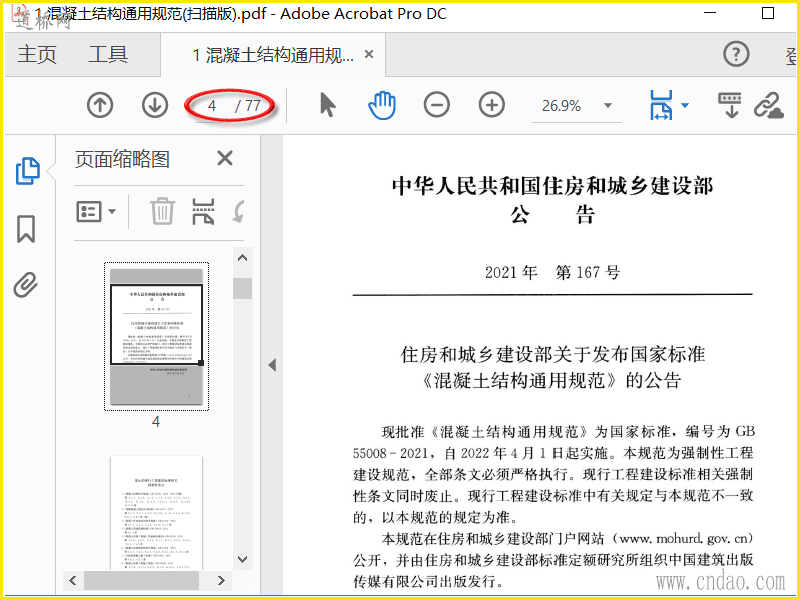
Task: Click the print pages icon in thumbnails panel
Action: point(203,212)
